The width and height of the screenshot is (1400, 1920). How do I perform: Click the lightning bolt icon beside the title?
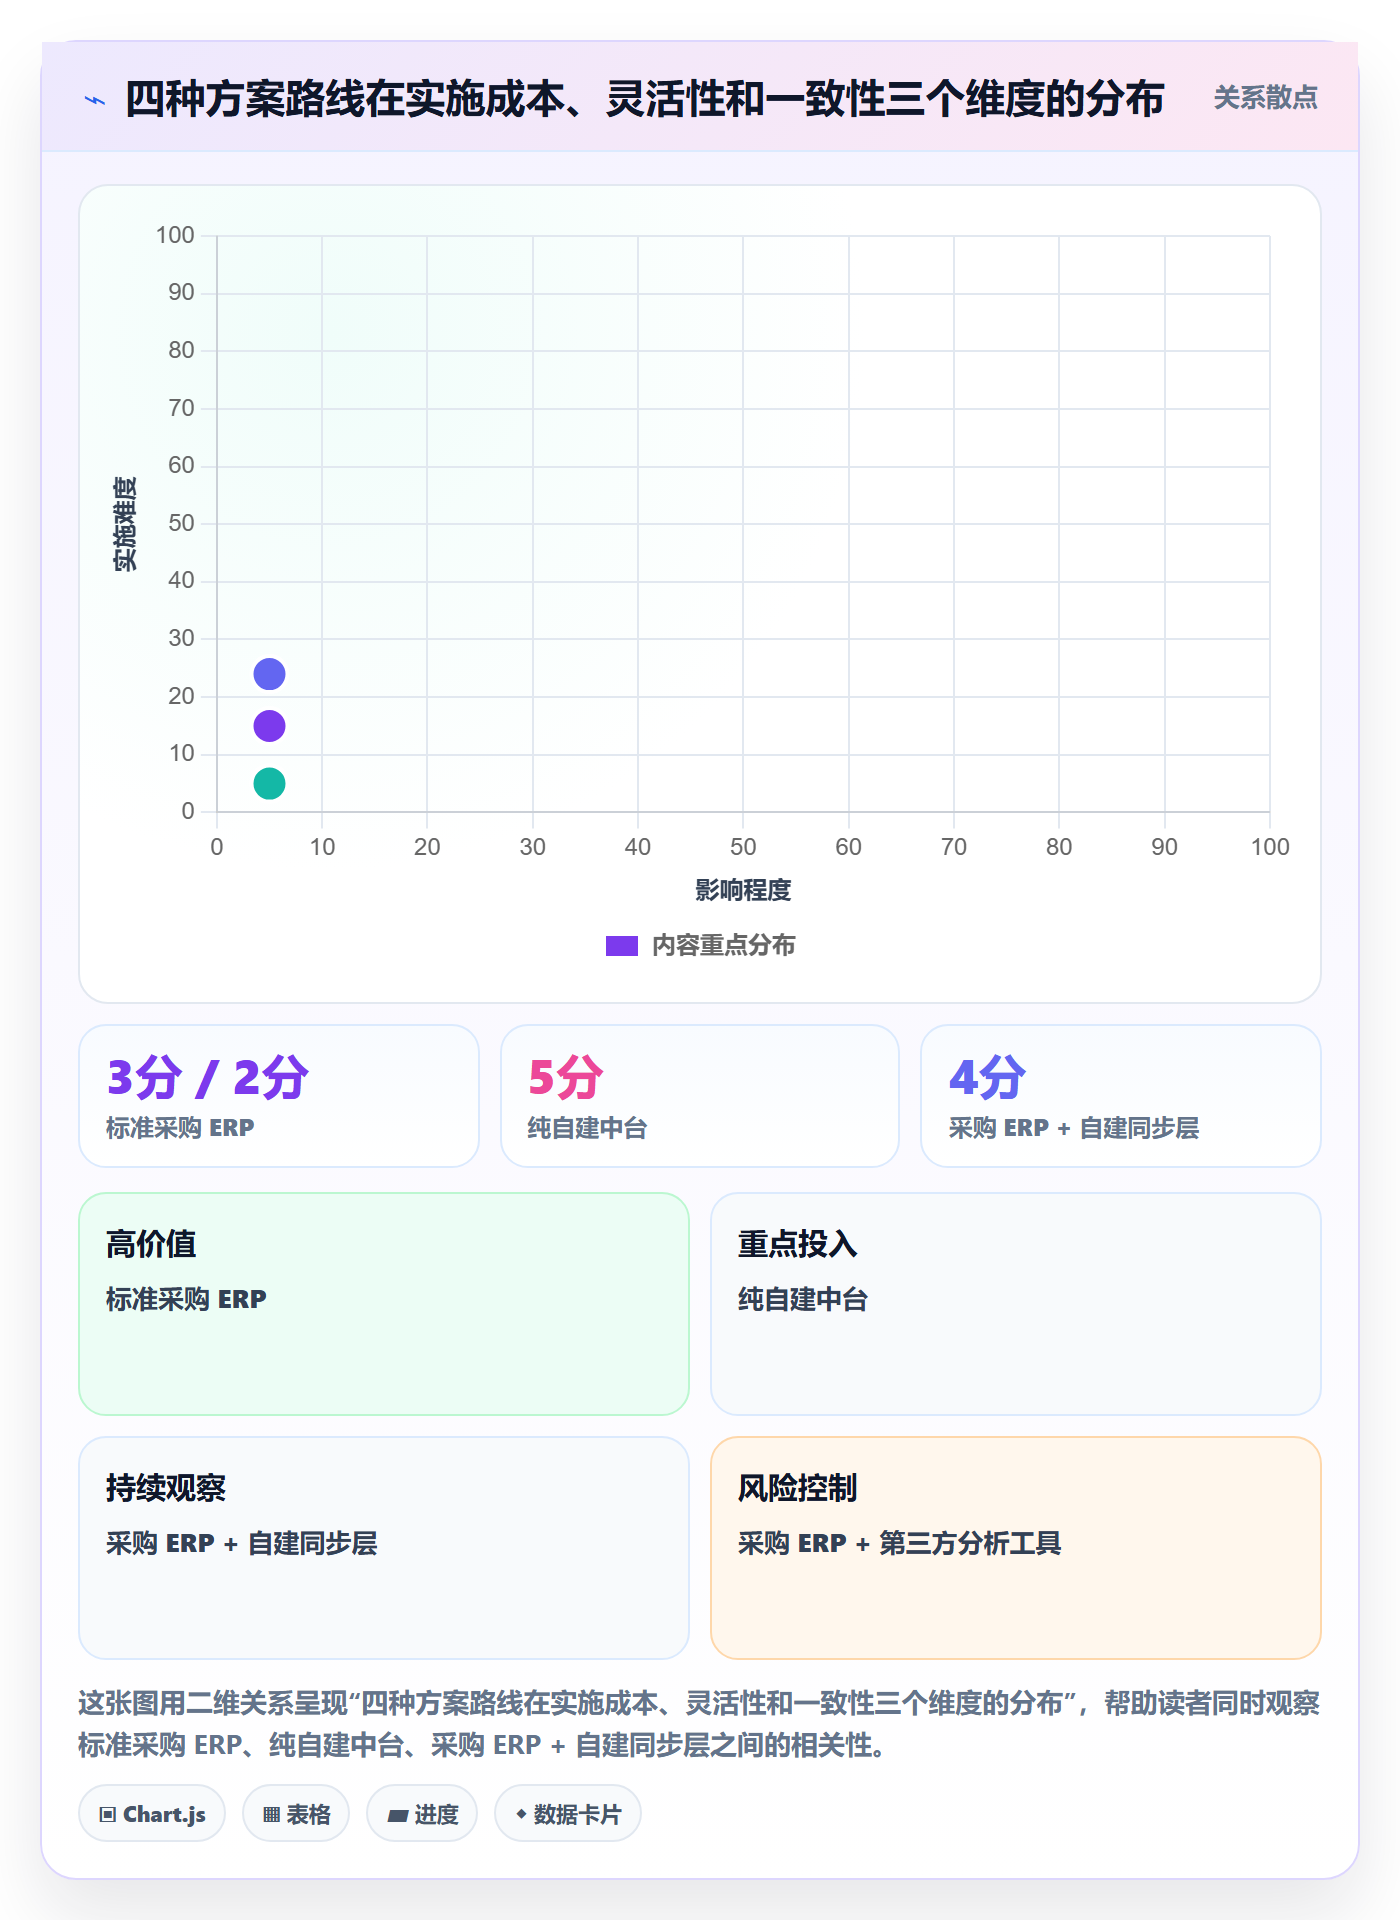[95, 100]
